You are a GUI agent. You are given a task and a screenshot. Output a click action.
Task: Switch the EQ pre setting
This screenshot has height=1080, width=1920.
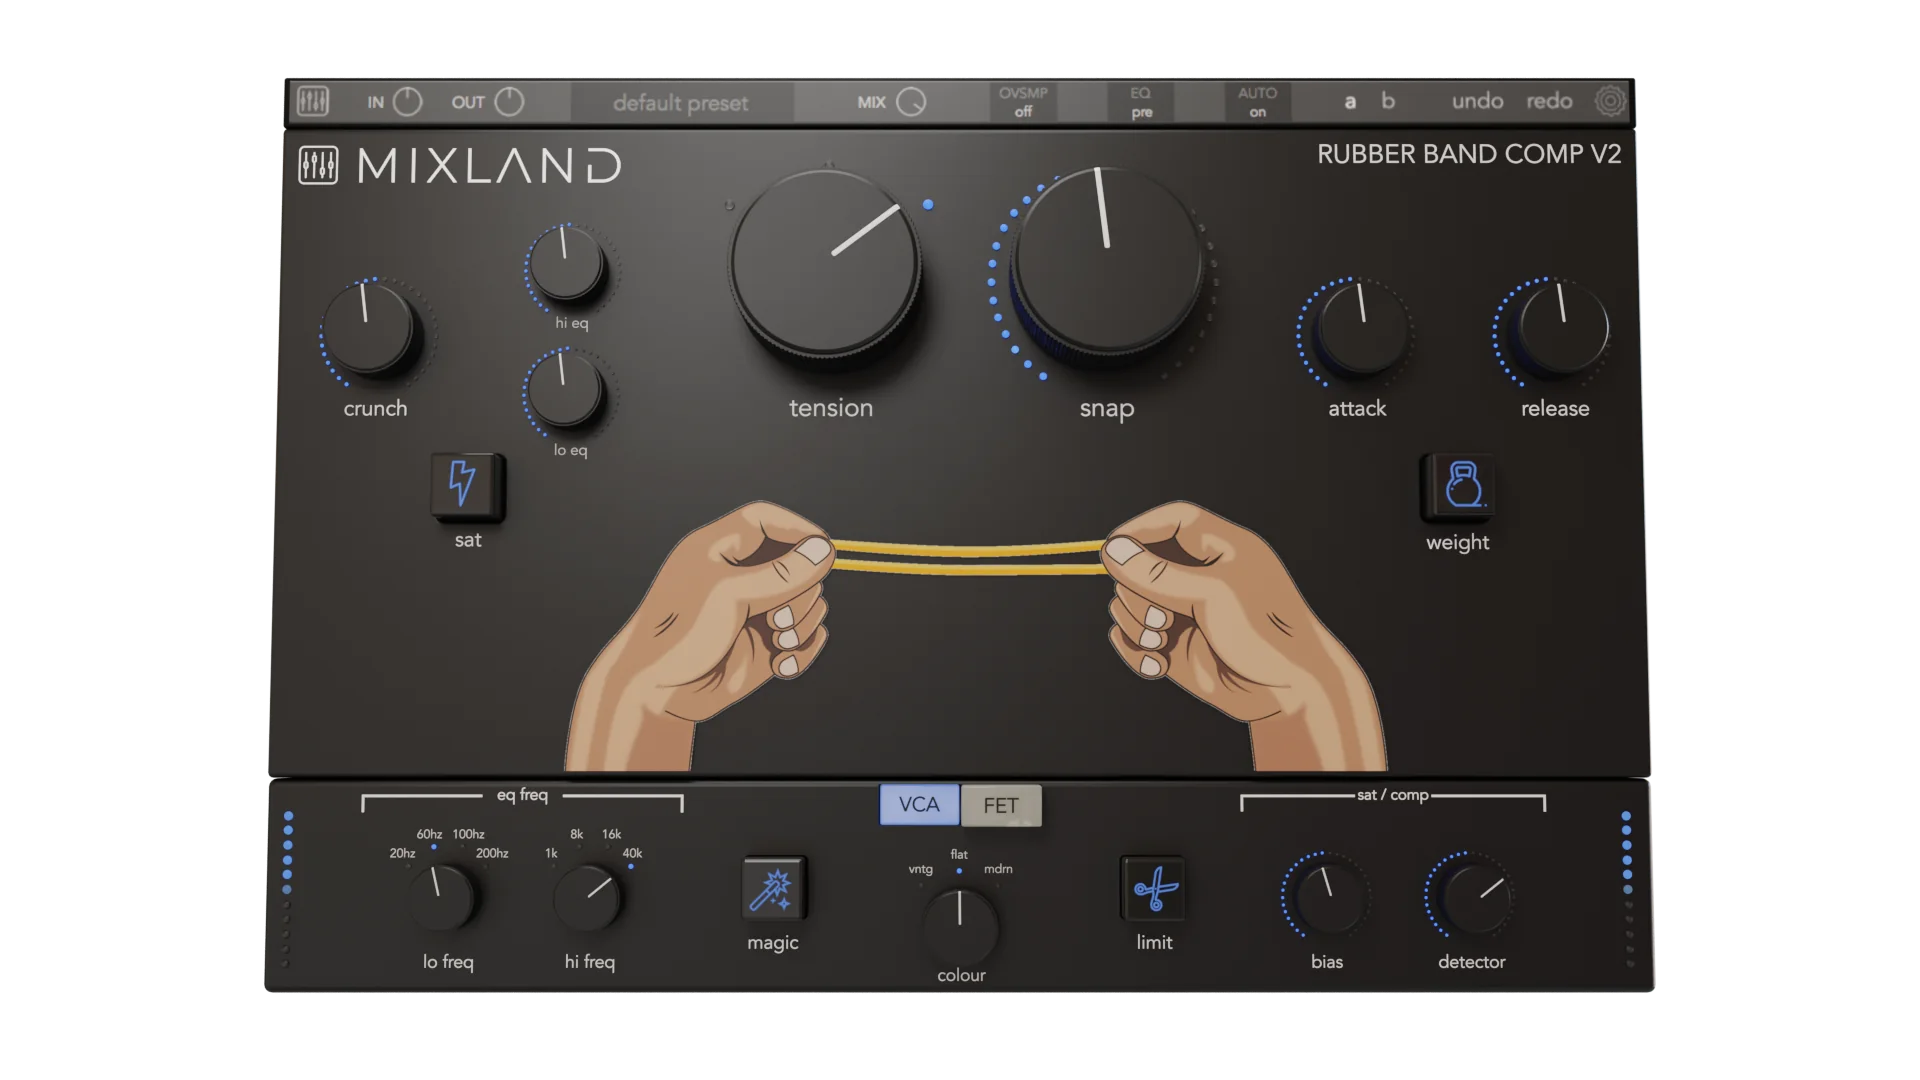(x=1141, y=102)
